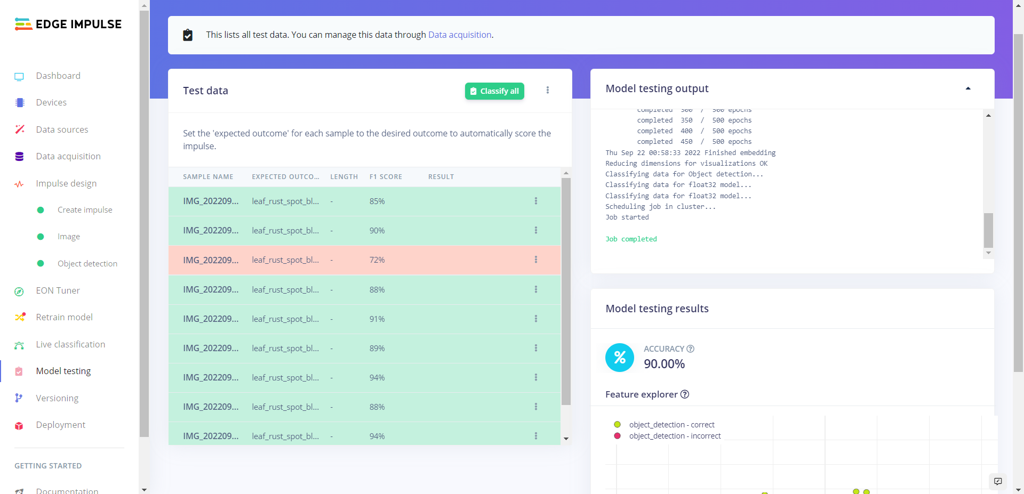Follow the Data acquisition link in banner

click(459, 35)
